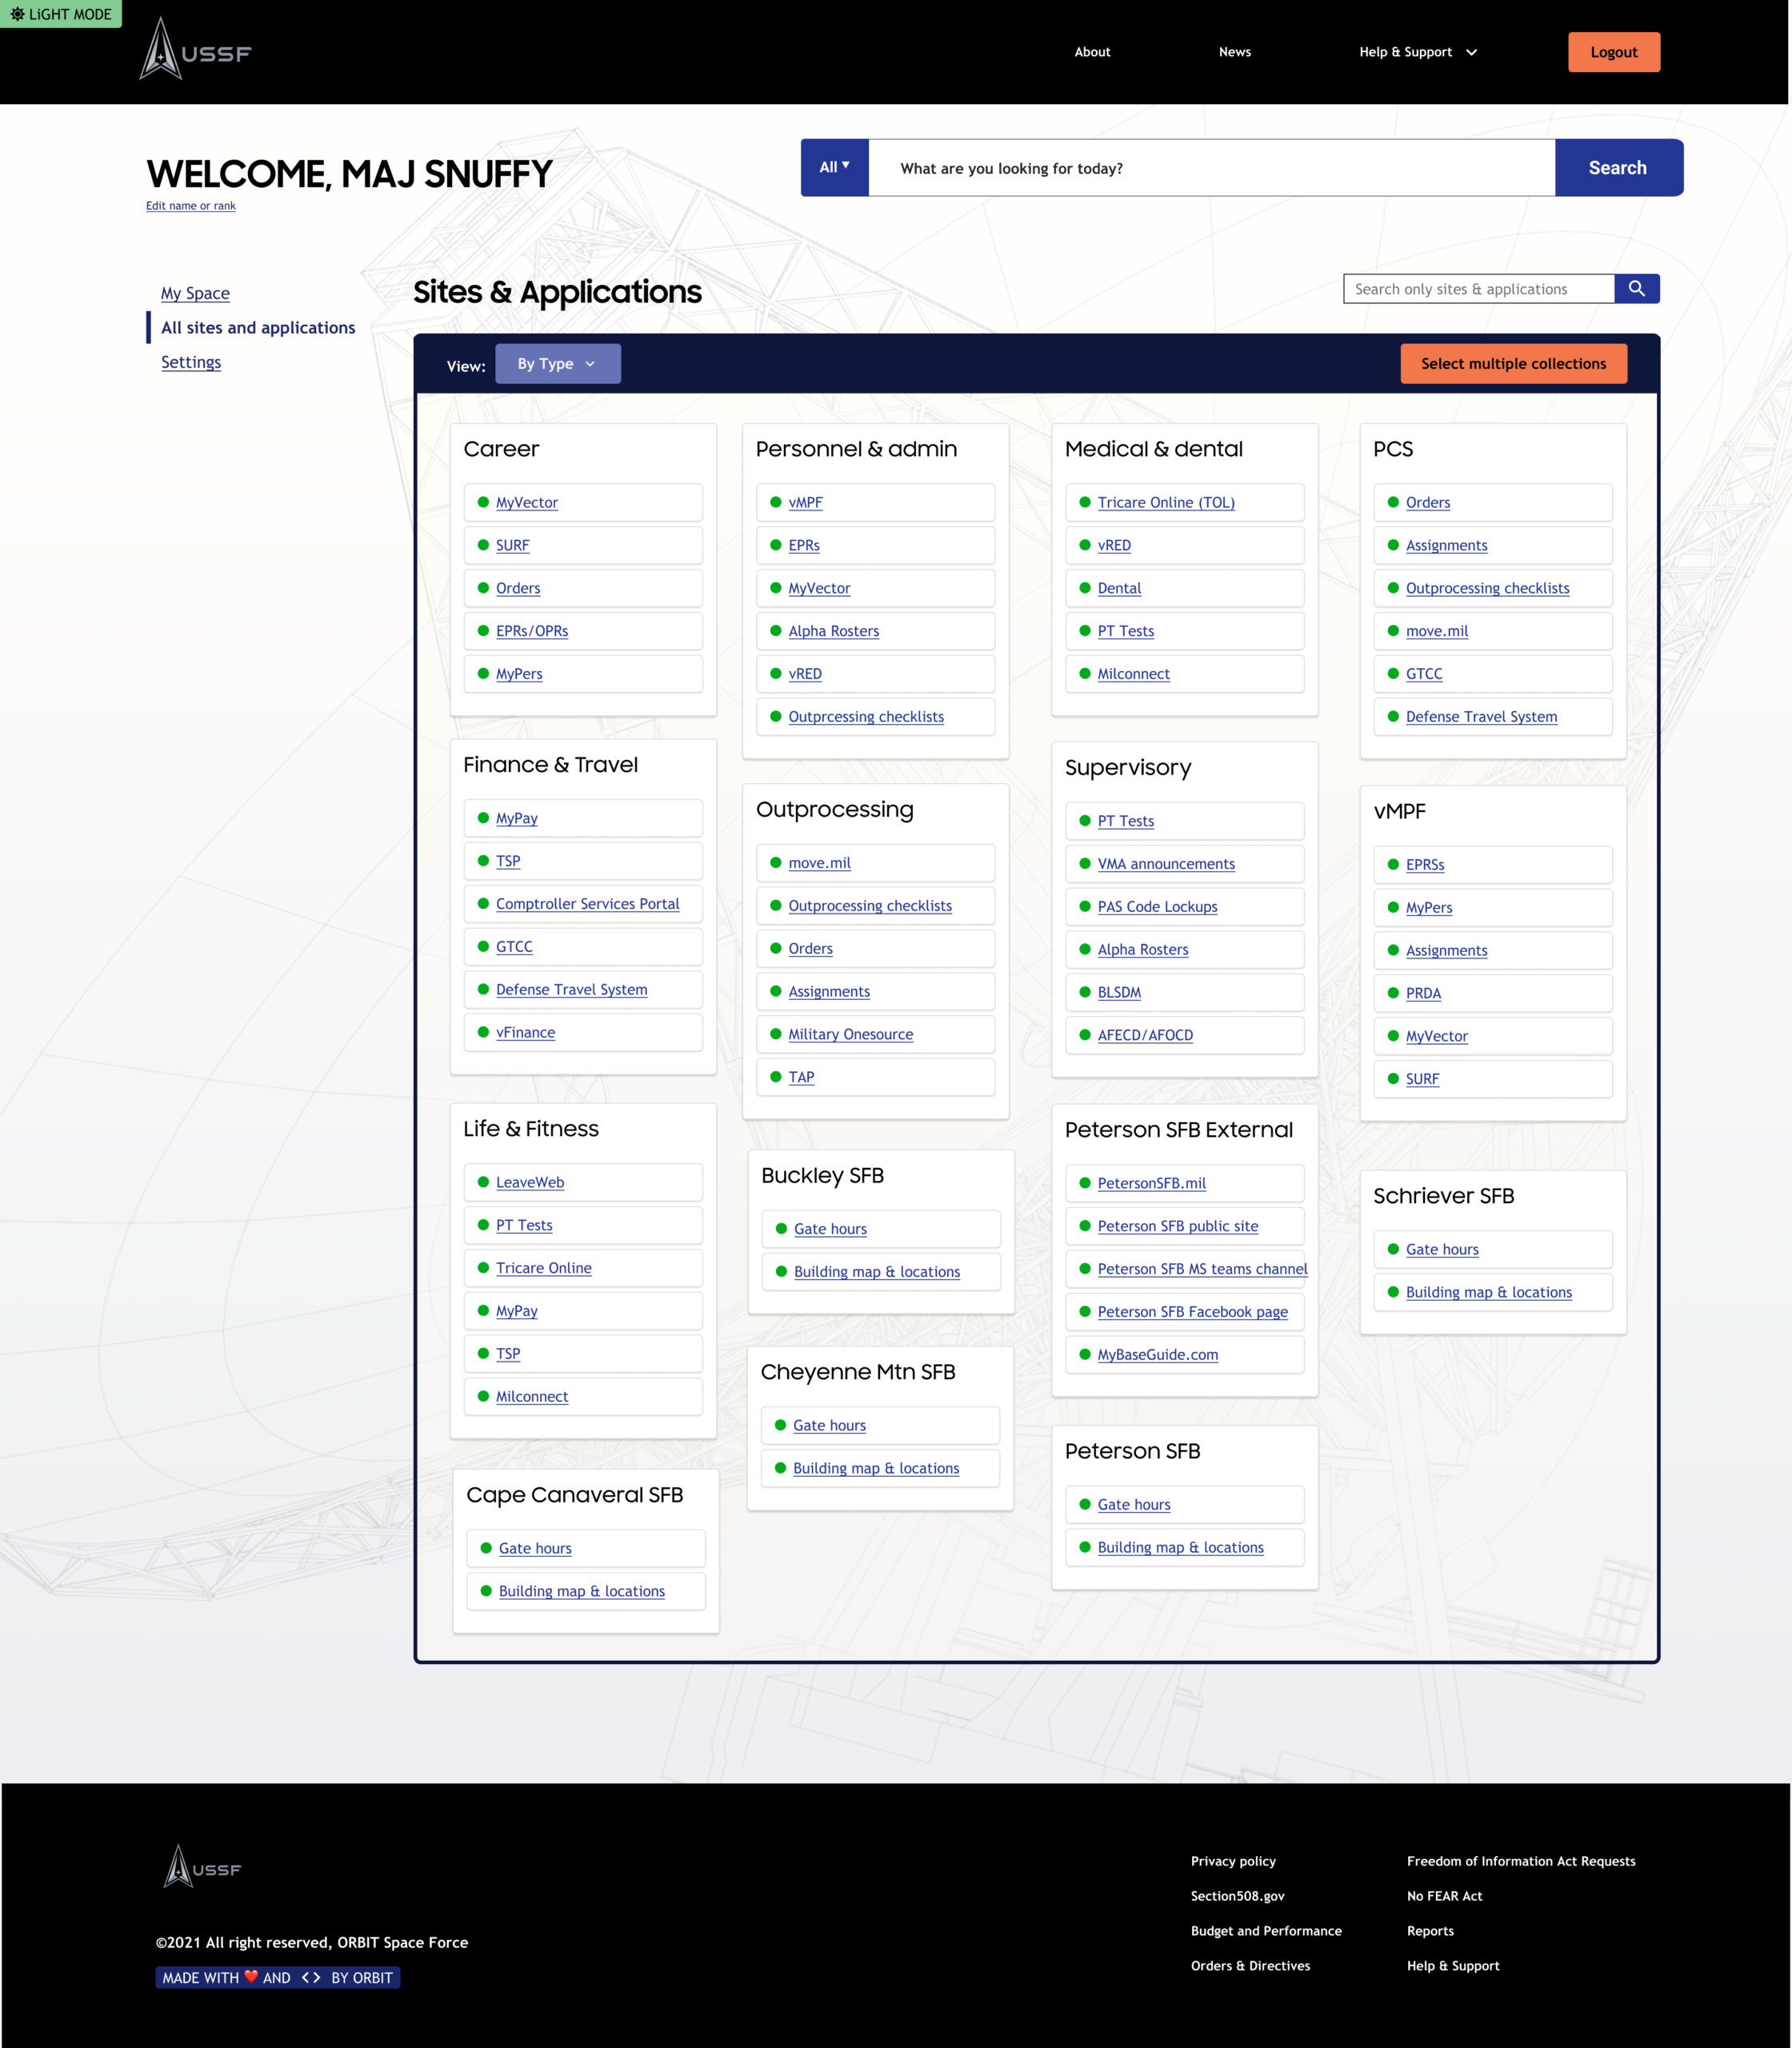The height and width of the screenshot is (2048, 1792).
Task: Open MyVector in Career card
Action: pyautogui.click(x=526, y=503)
